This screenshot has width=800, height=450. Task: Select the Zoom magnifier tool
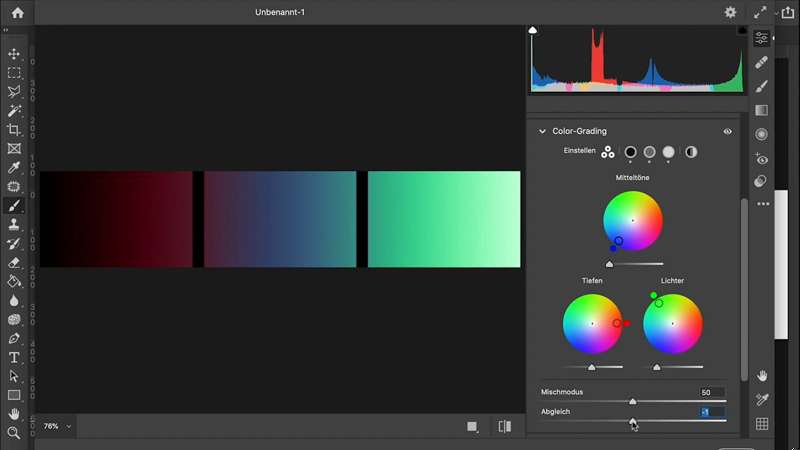coord(14,433)
